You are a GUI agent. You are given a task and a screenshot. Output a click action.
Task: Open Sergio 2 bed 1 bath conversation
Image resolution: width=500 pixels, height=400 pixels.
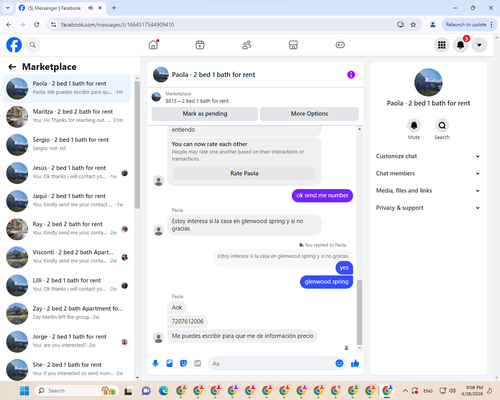tap(67, 145)
